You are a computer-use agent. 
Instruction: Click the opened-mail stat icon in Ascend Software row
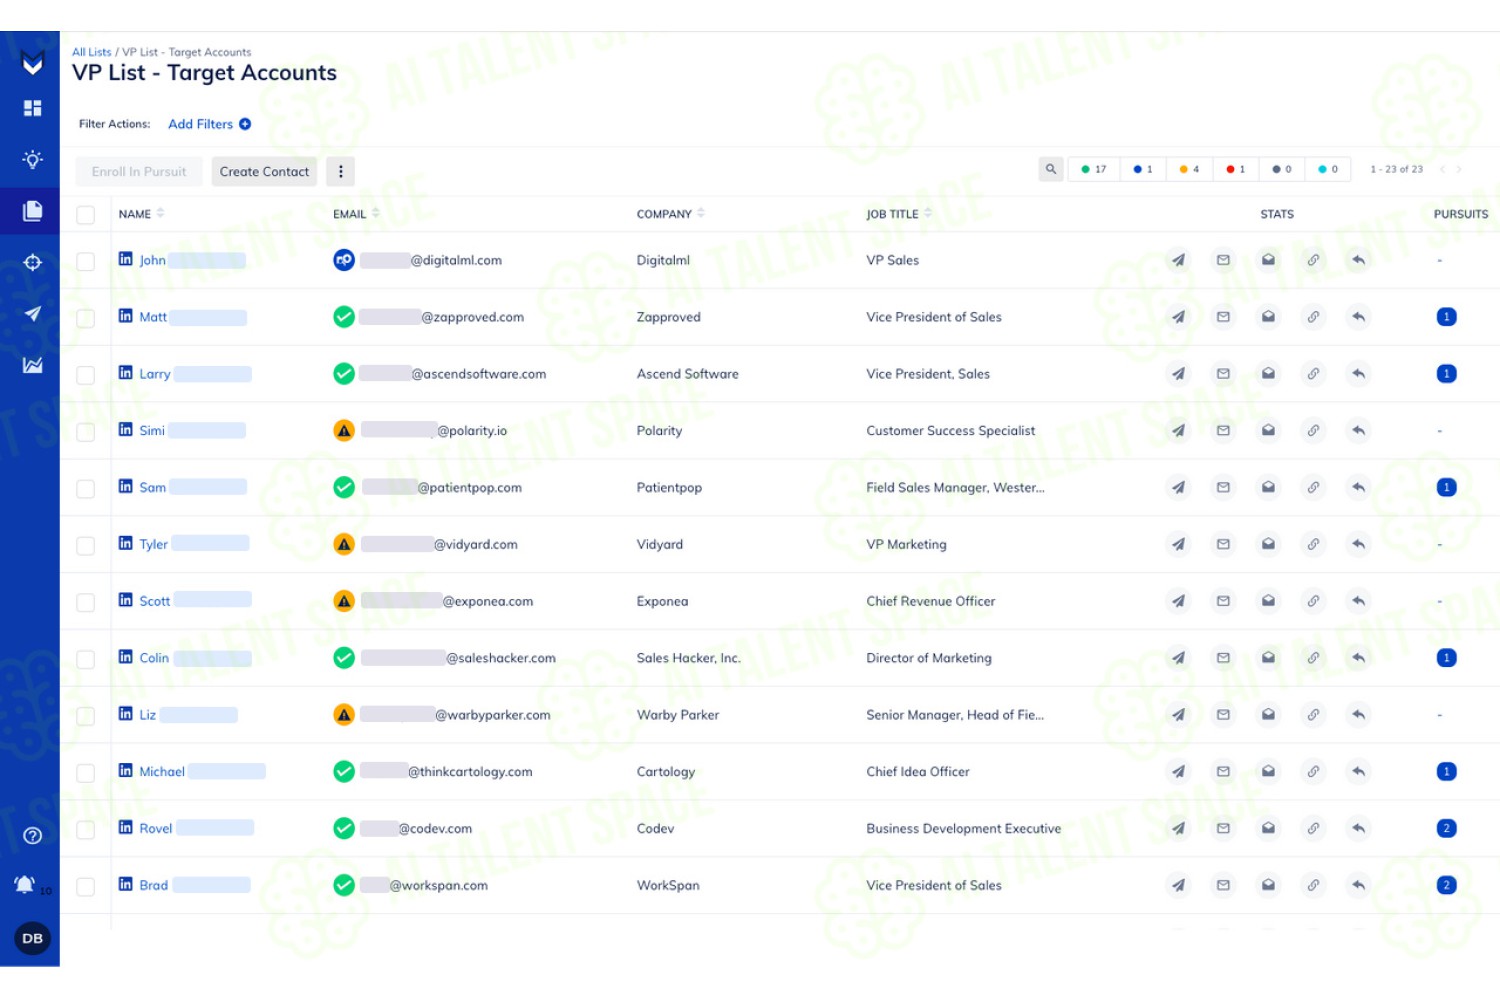pos(1268,374)
